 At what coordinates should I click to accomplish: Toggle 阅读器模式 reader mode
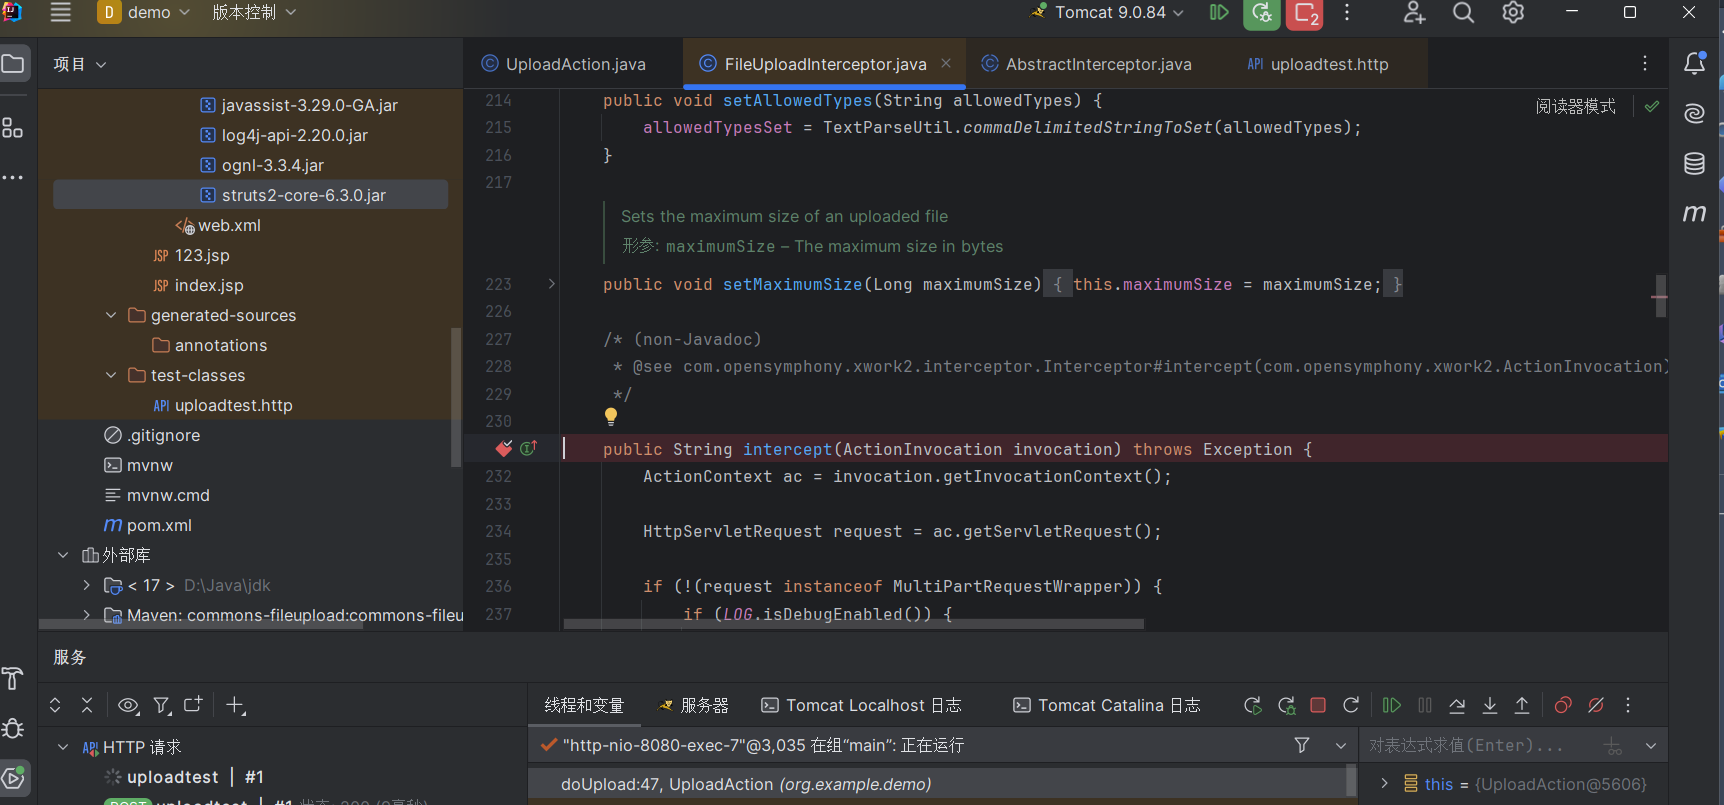point(1576,106)
